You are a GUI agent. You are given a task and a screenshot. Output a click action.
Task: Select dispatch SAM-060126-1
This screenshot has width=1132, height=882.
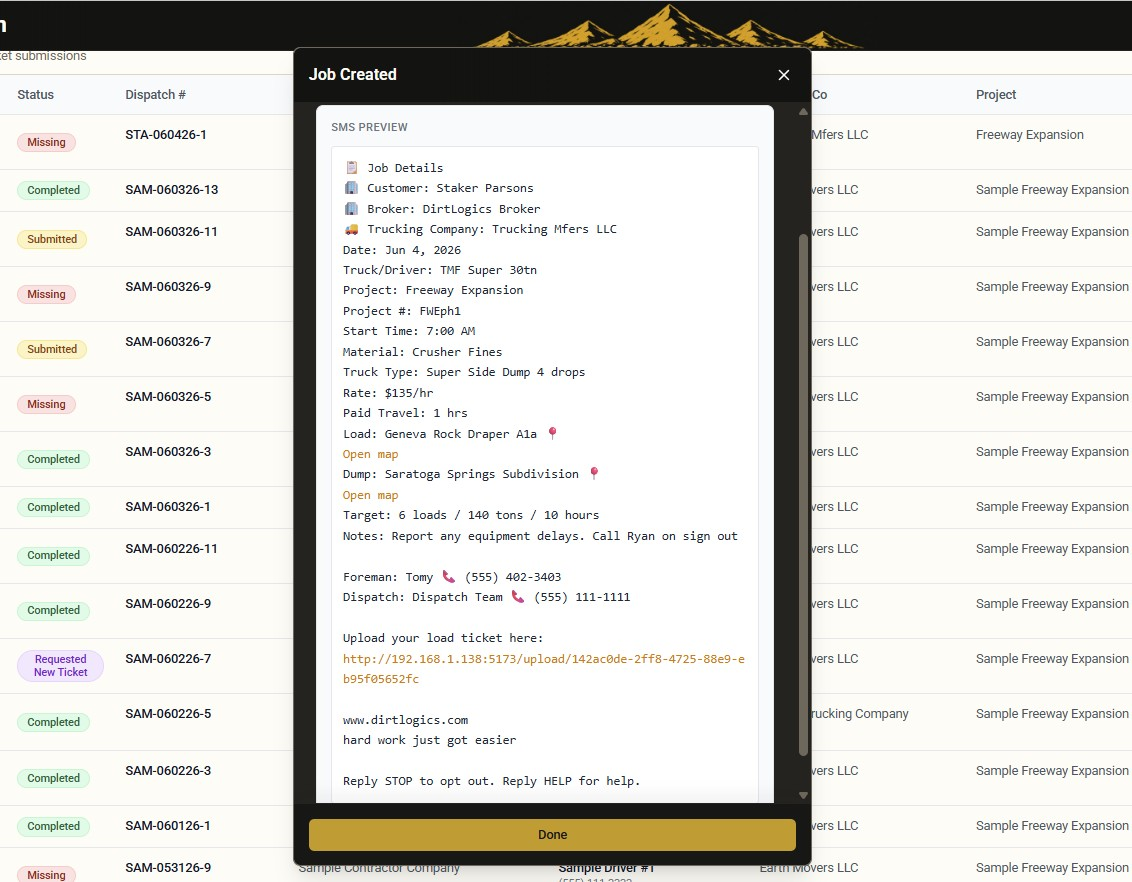click(167, 826)
